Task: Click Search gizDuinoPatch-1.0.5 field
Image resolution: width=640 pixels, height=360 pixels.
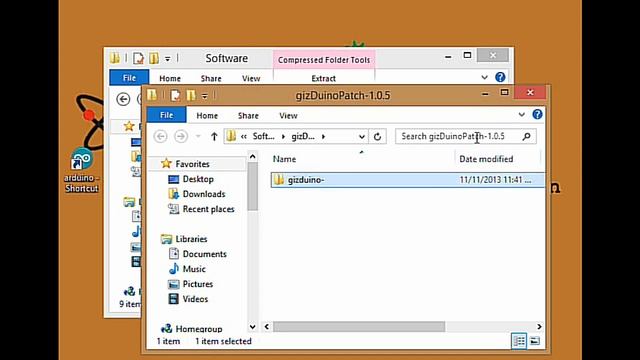Action: [x=465, y=136]
